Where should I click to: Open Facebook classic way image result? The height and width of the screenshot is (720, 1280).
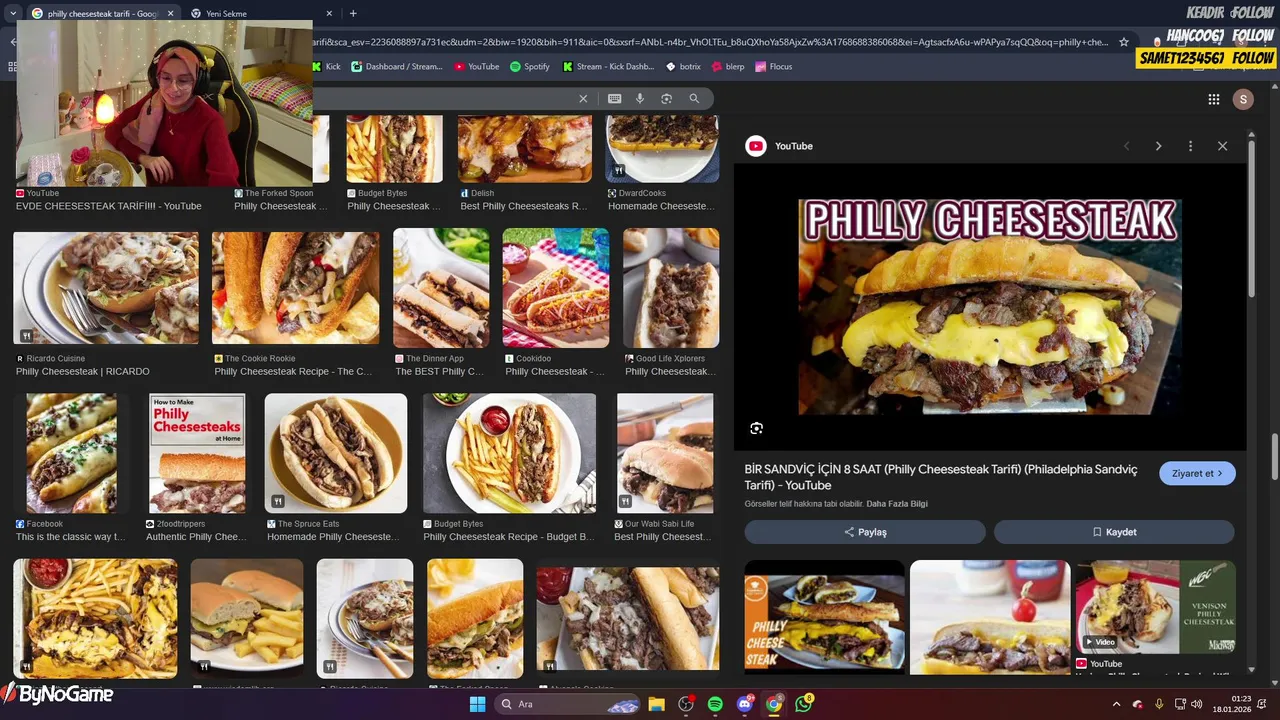tap(71, 453)
